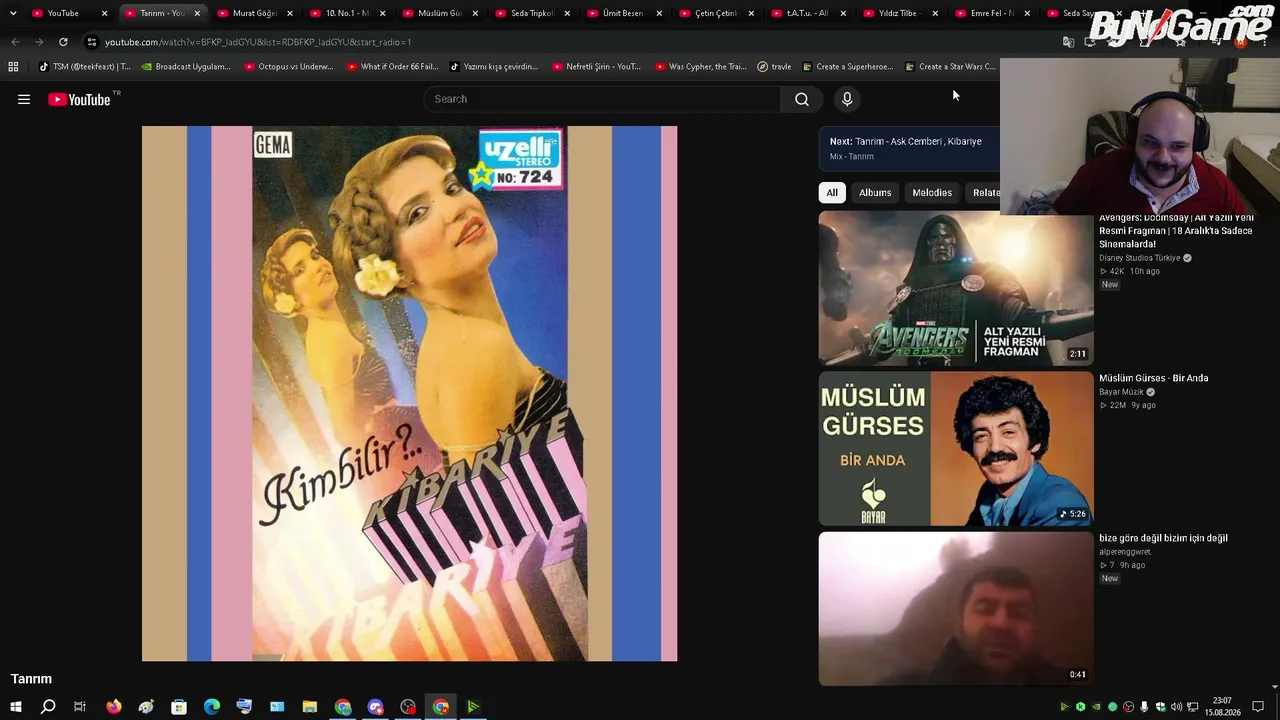Open the Bayar Müzik channel name
The height and width of the screenshot is (720, 1280).
[x=1121, y=392]
